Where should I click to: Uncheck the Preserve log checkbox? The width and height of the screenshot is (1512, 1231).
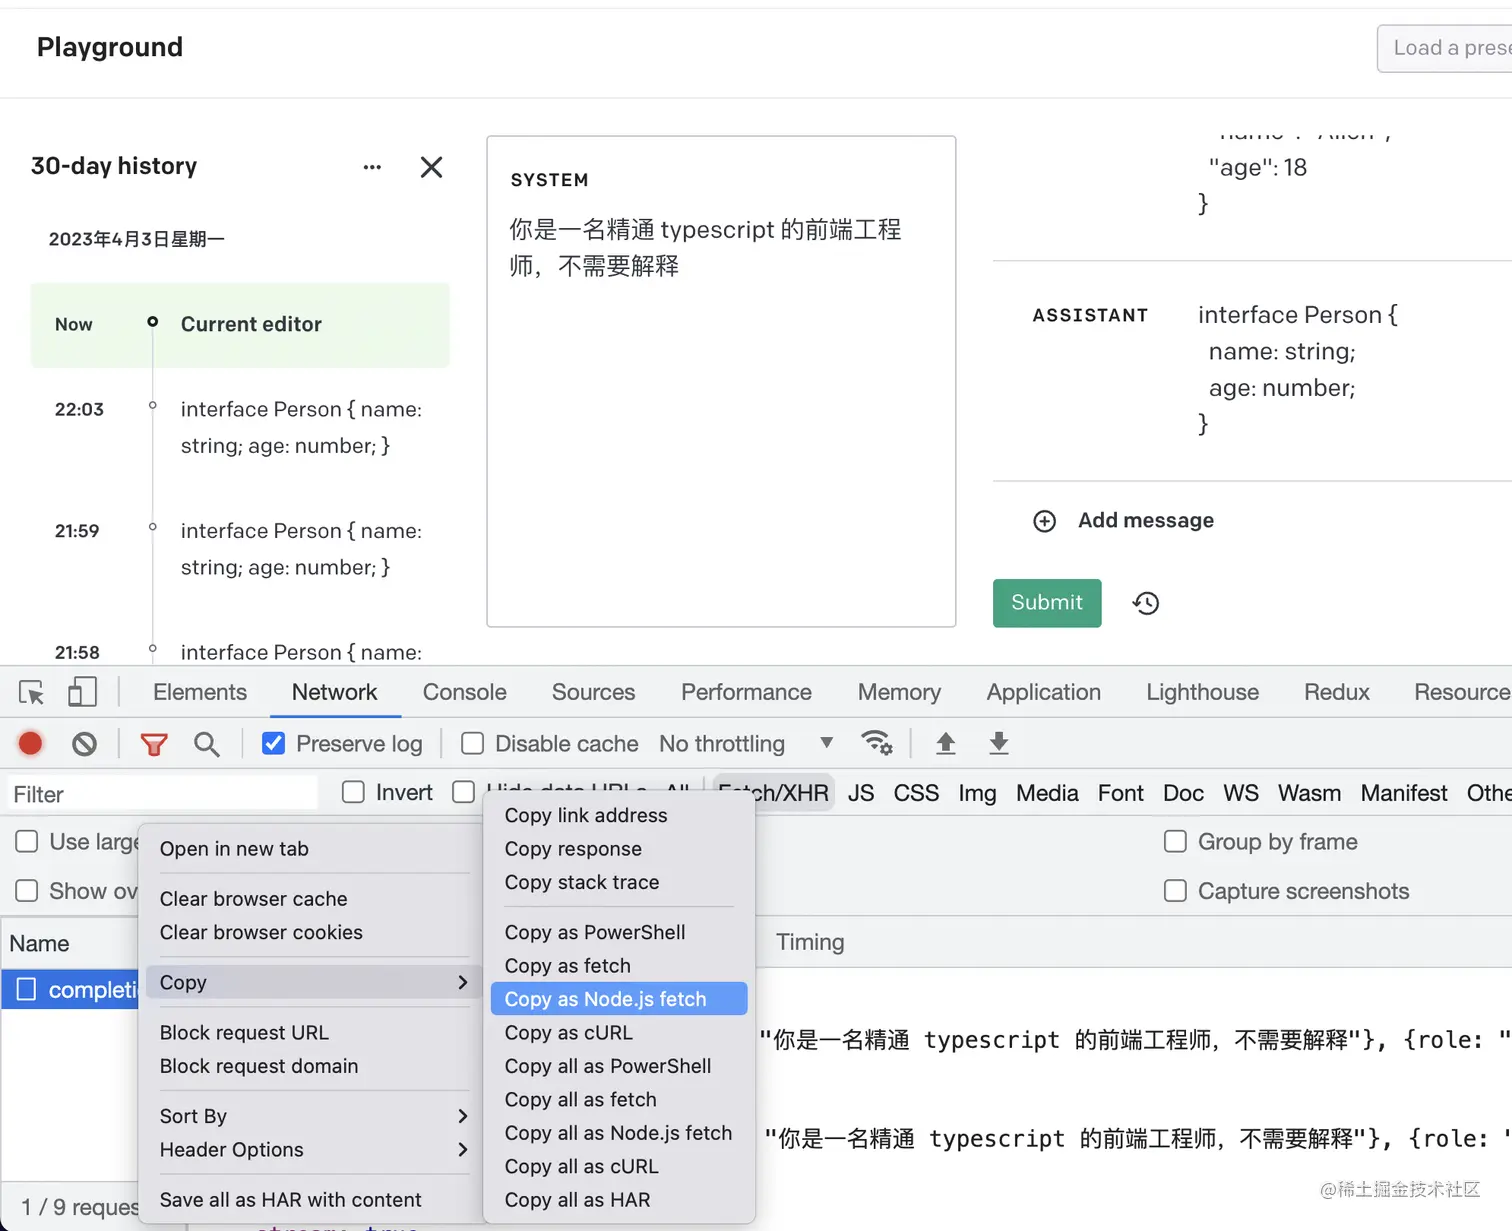point(273,743)
